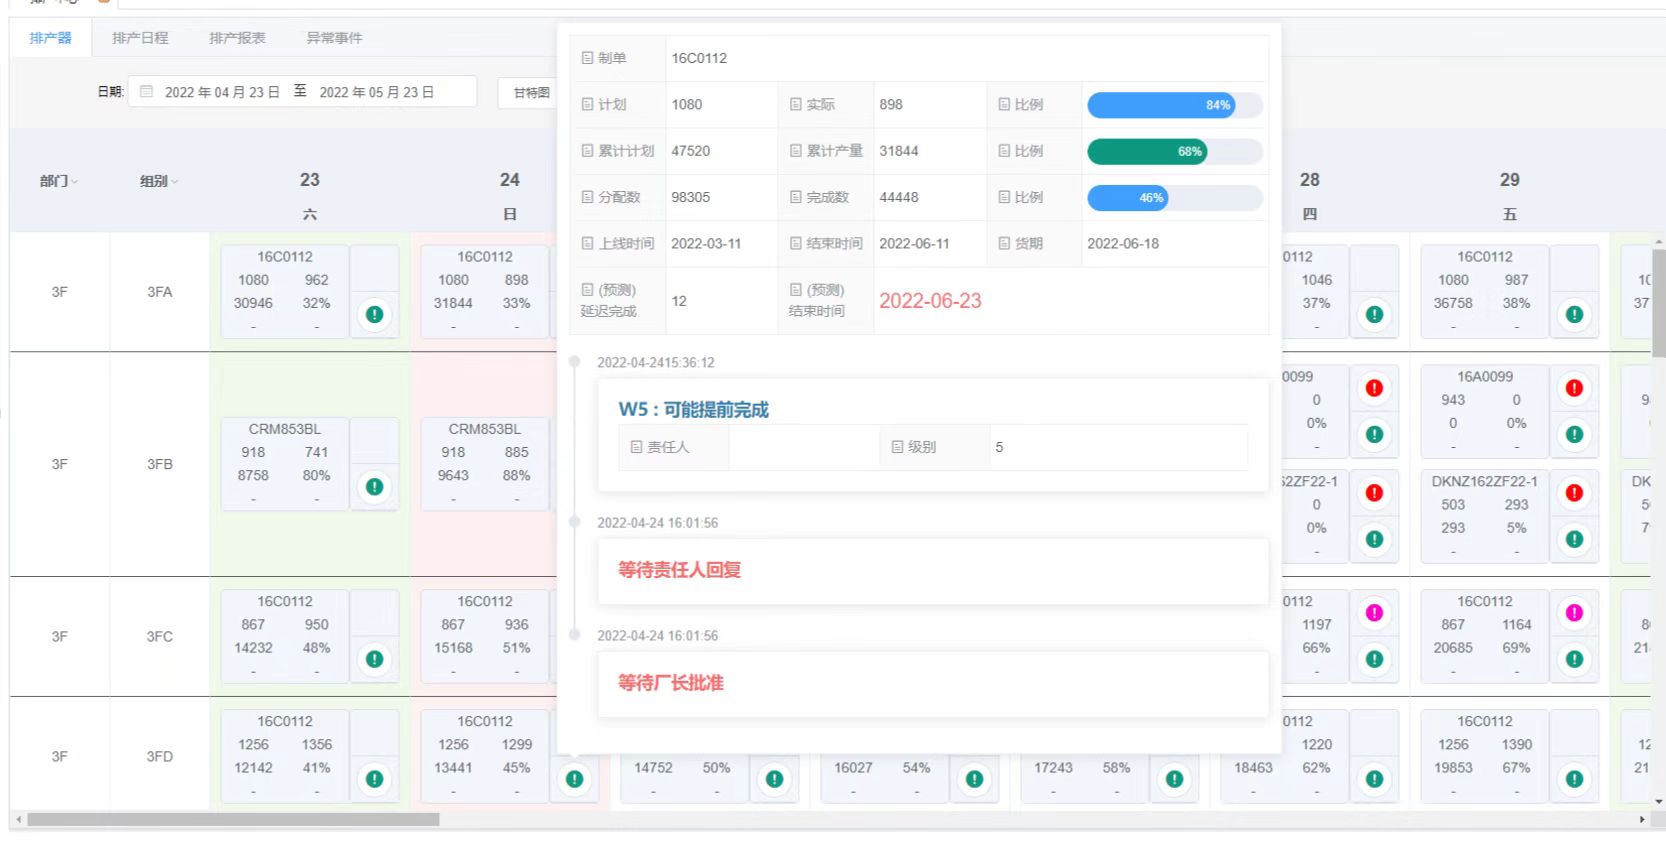Switch to the 排产日程 tab
The image size is (1666, 860).
[x=140, y=38]
